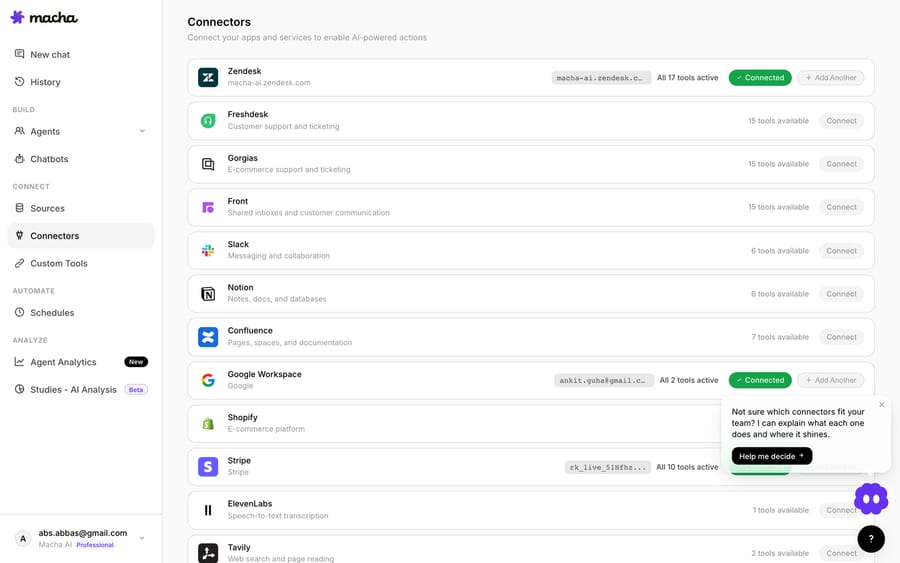
Task: Open Custom Tools
Action: coord(81,263)
